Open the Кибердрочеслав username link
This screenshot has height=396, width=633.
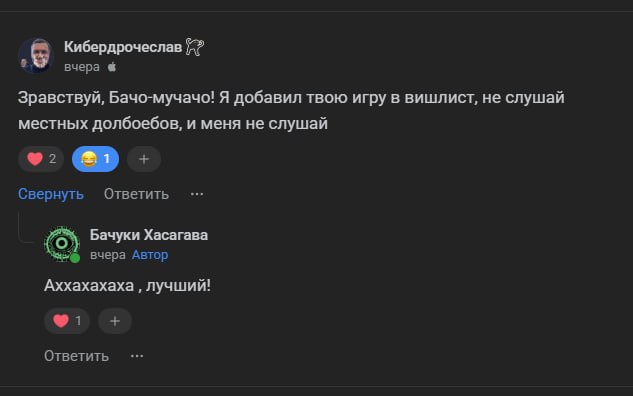(123, 47)
